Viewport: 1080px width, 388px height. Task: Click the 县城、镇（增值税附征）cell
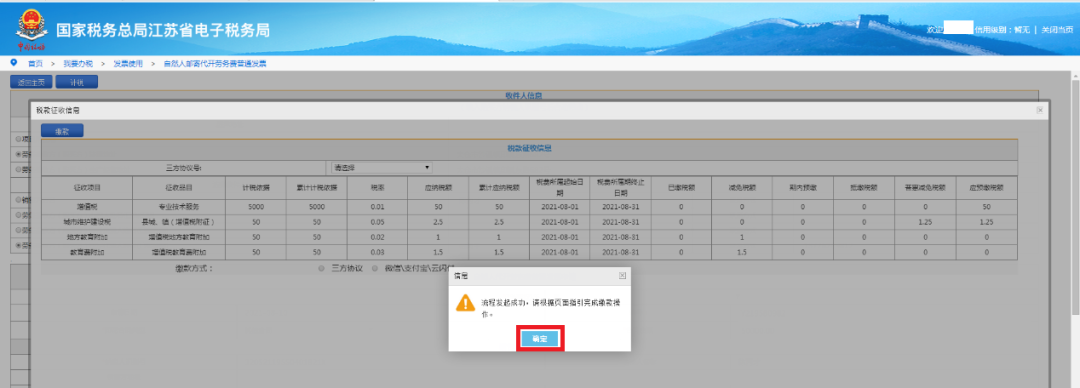pyautogui.click(x=178, y=221)
